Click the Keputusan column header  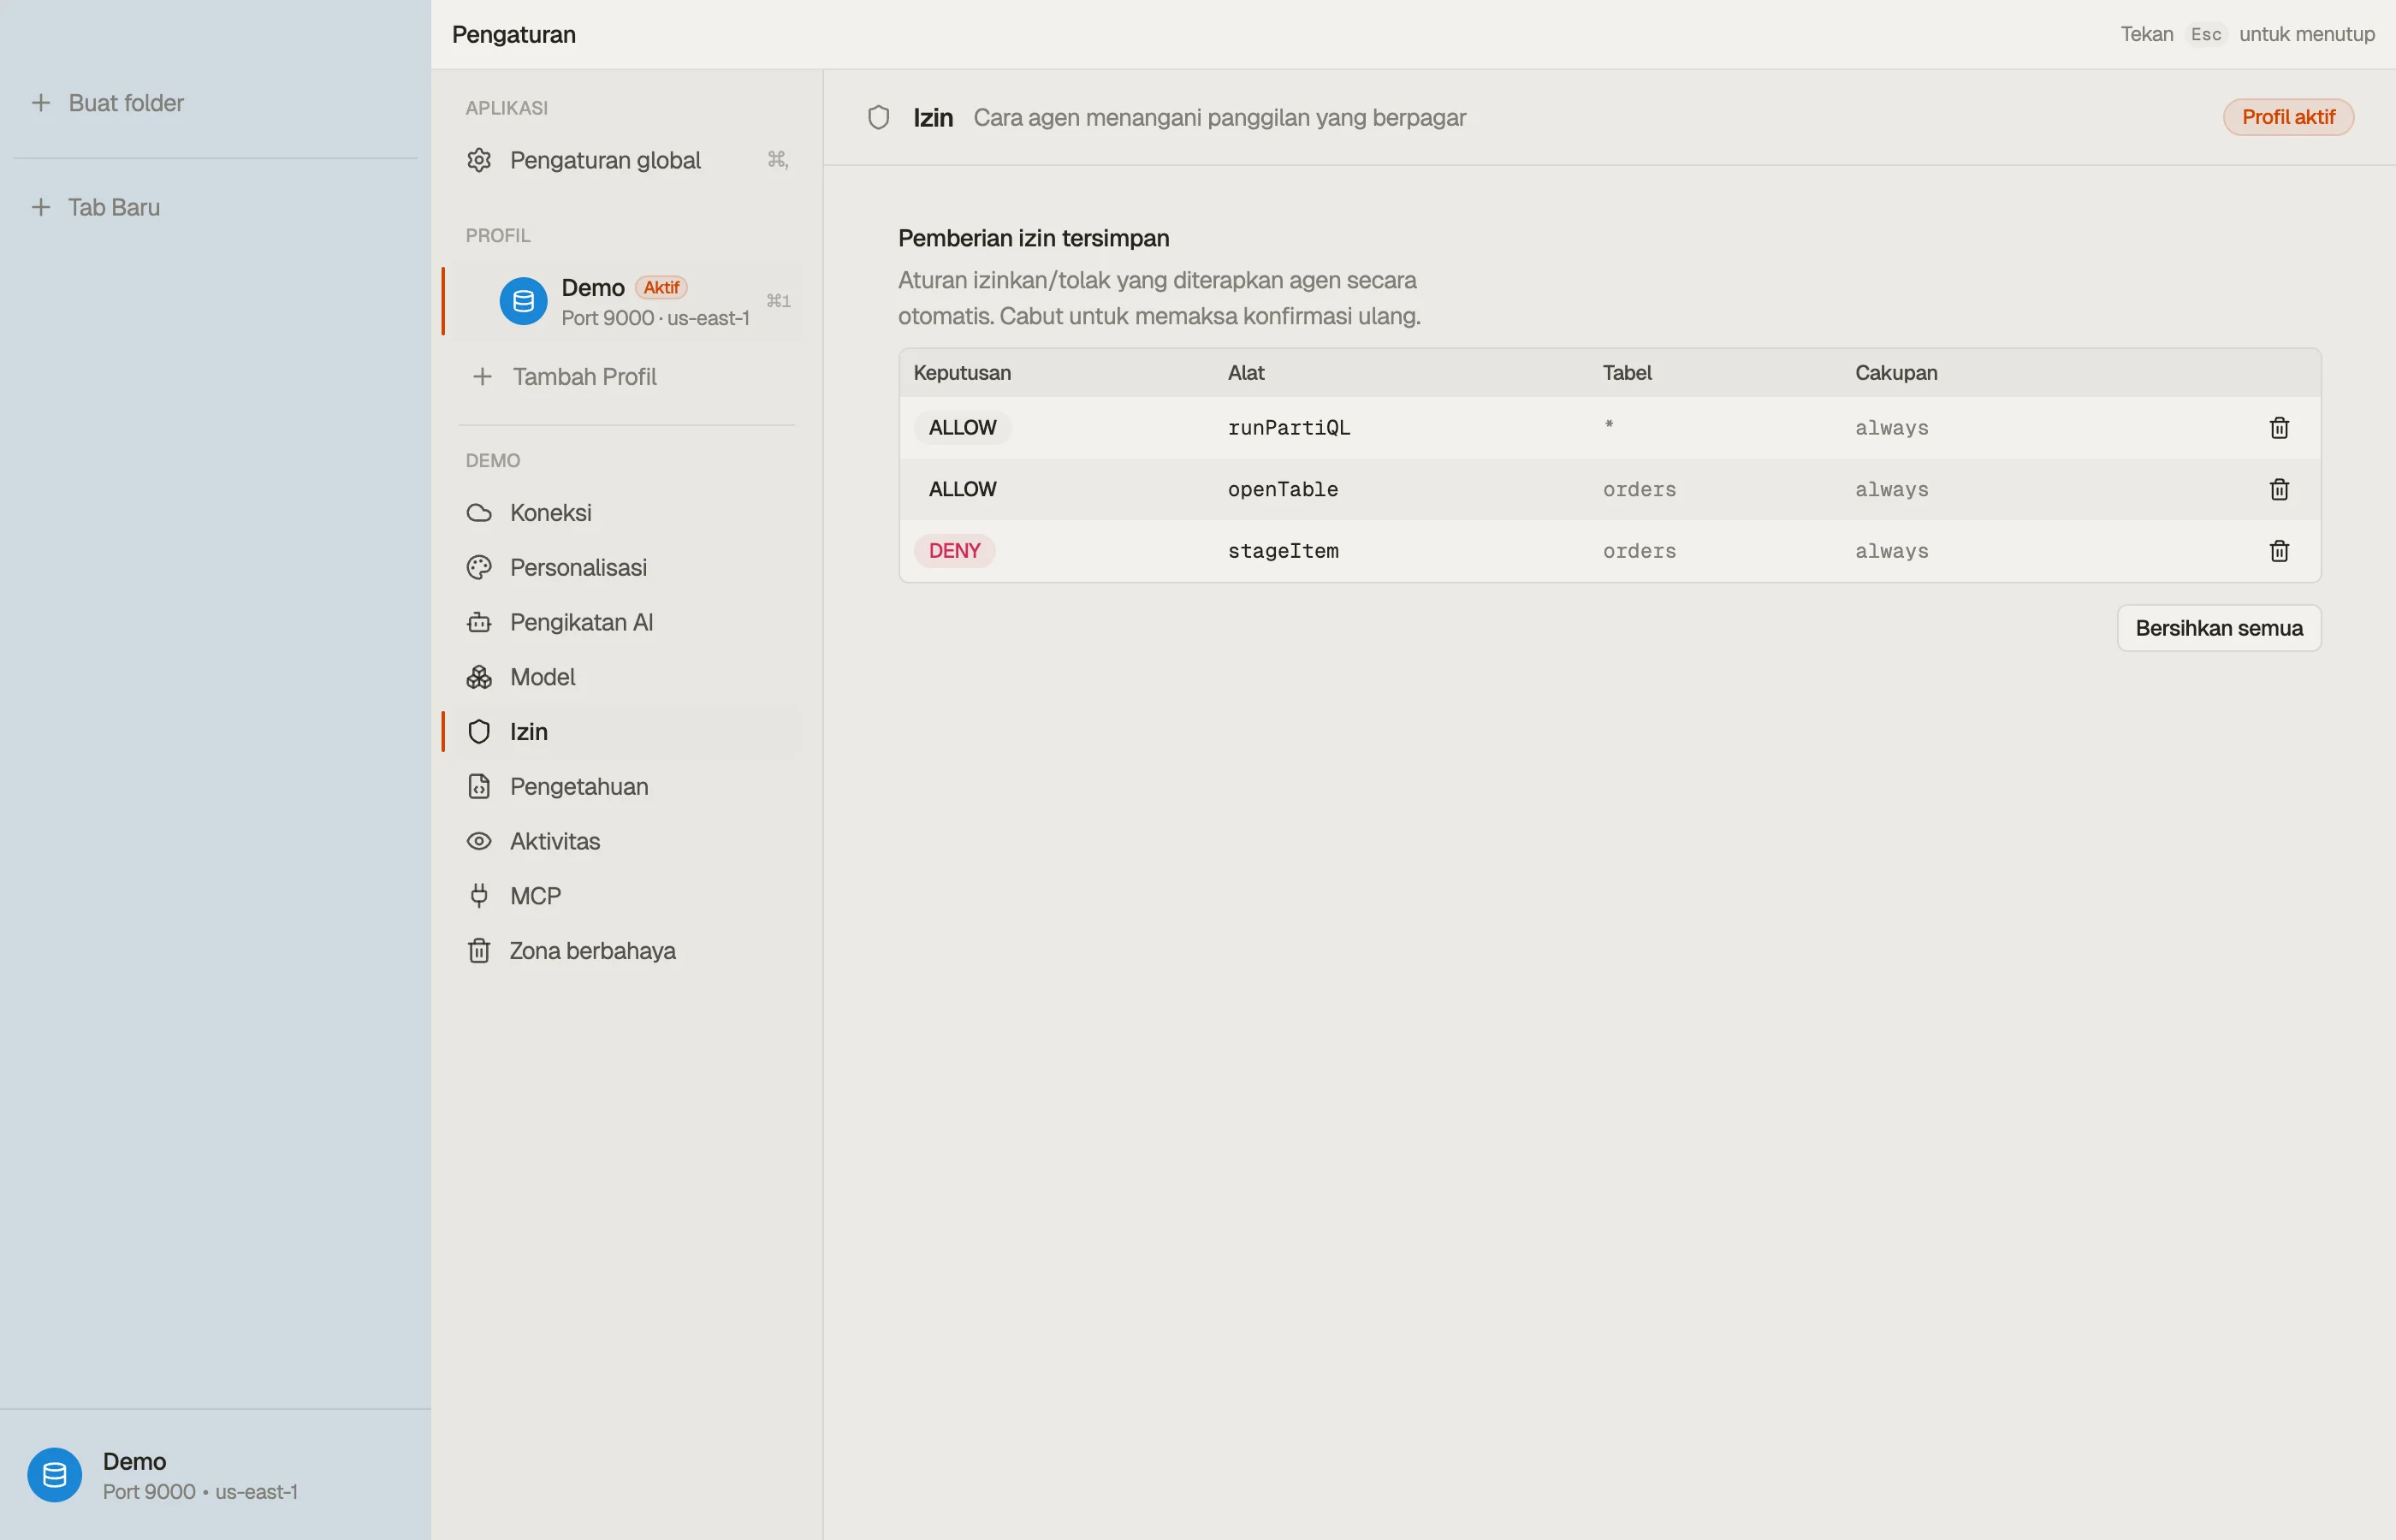[x=961, y=373]
